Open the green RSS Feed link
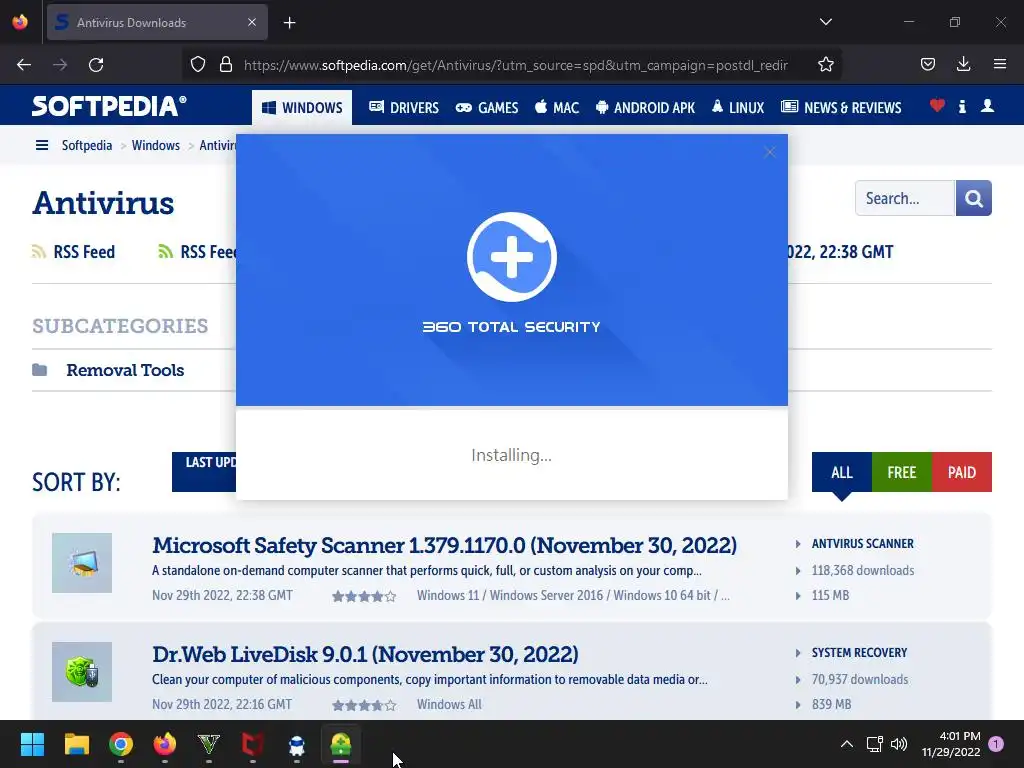Viewport: 1024px width, 768px height. (197, 252)
